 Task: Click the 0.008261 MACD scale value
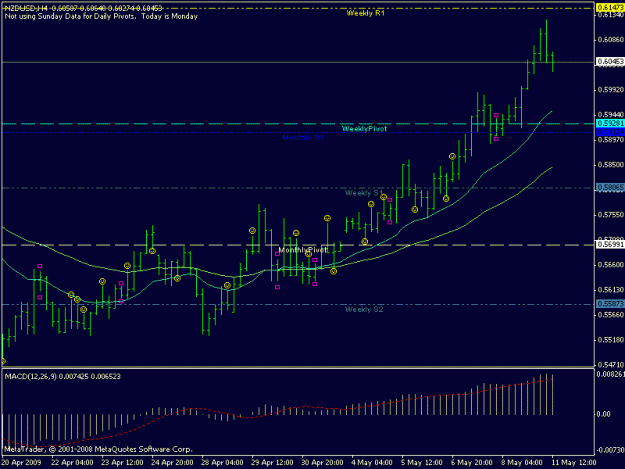click(x=611, y=374)
